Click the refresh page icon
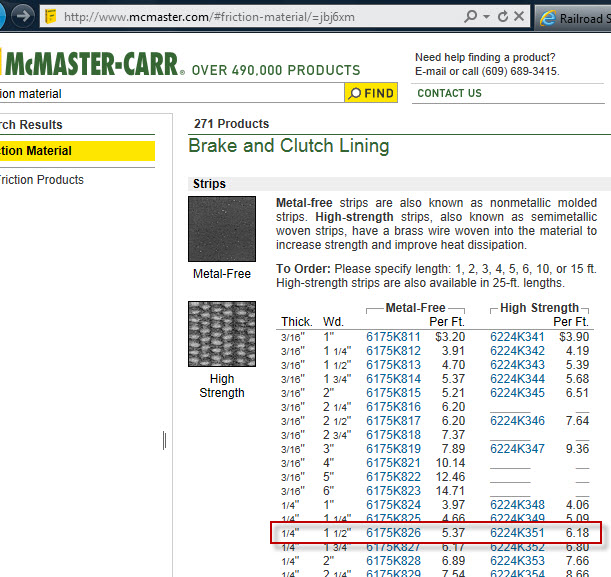 (503, 16)
